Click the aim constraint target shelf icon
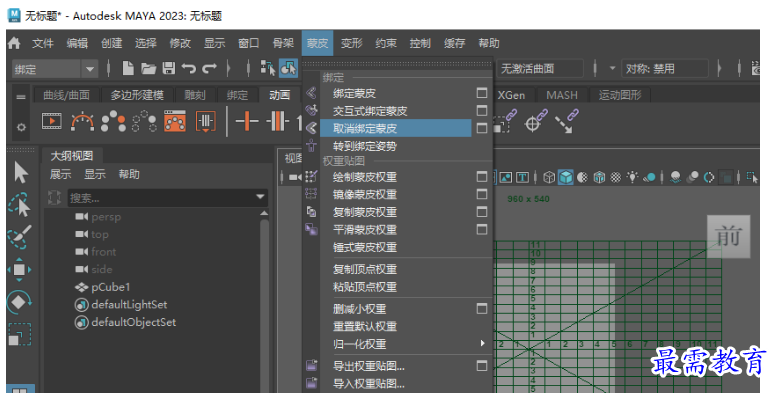 coord(535,121)
